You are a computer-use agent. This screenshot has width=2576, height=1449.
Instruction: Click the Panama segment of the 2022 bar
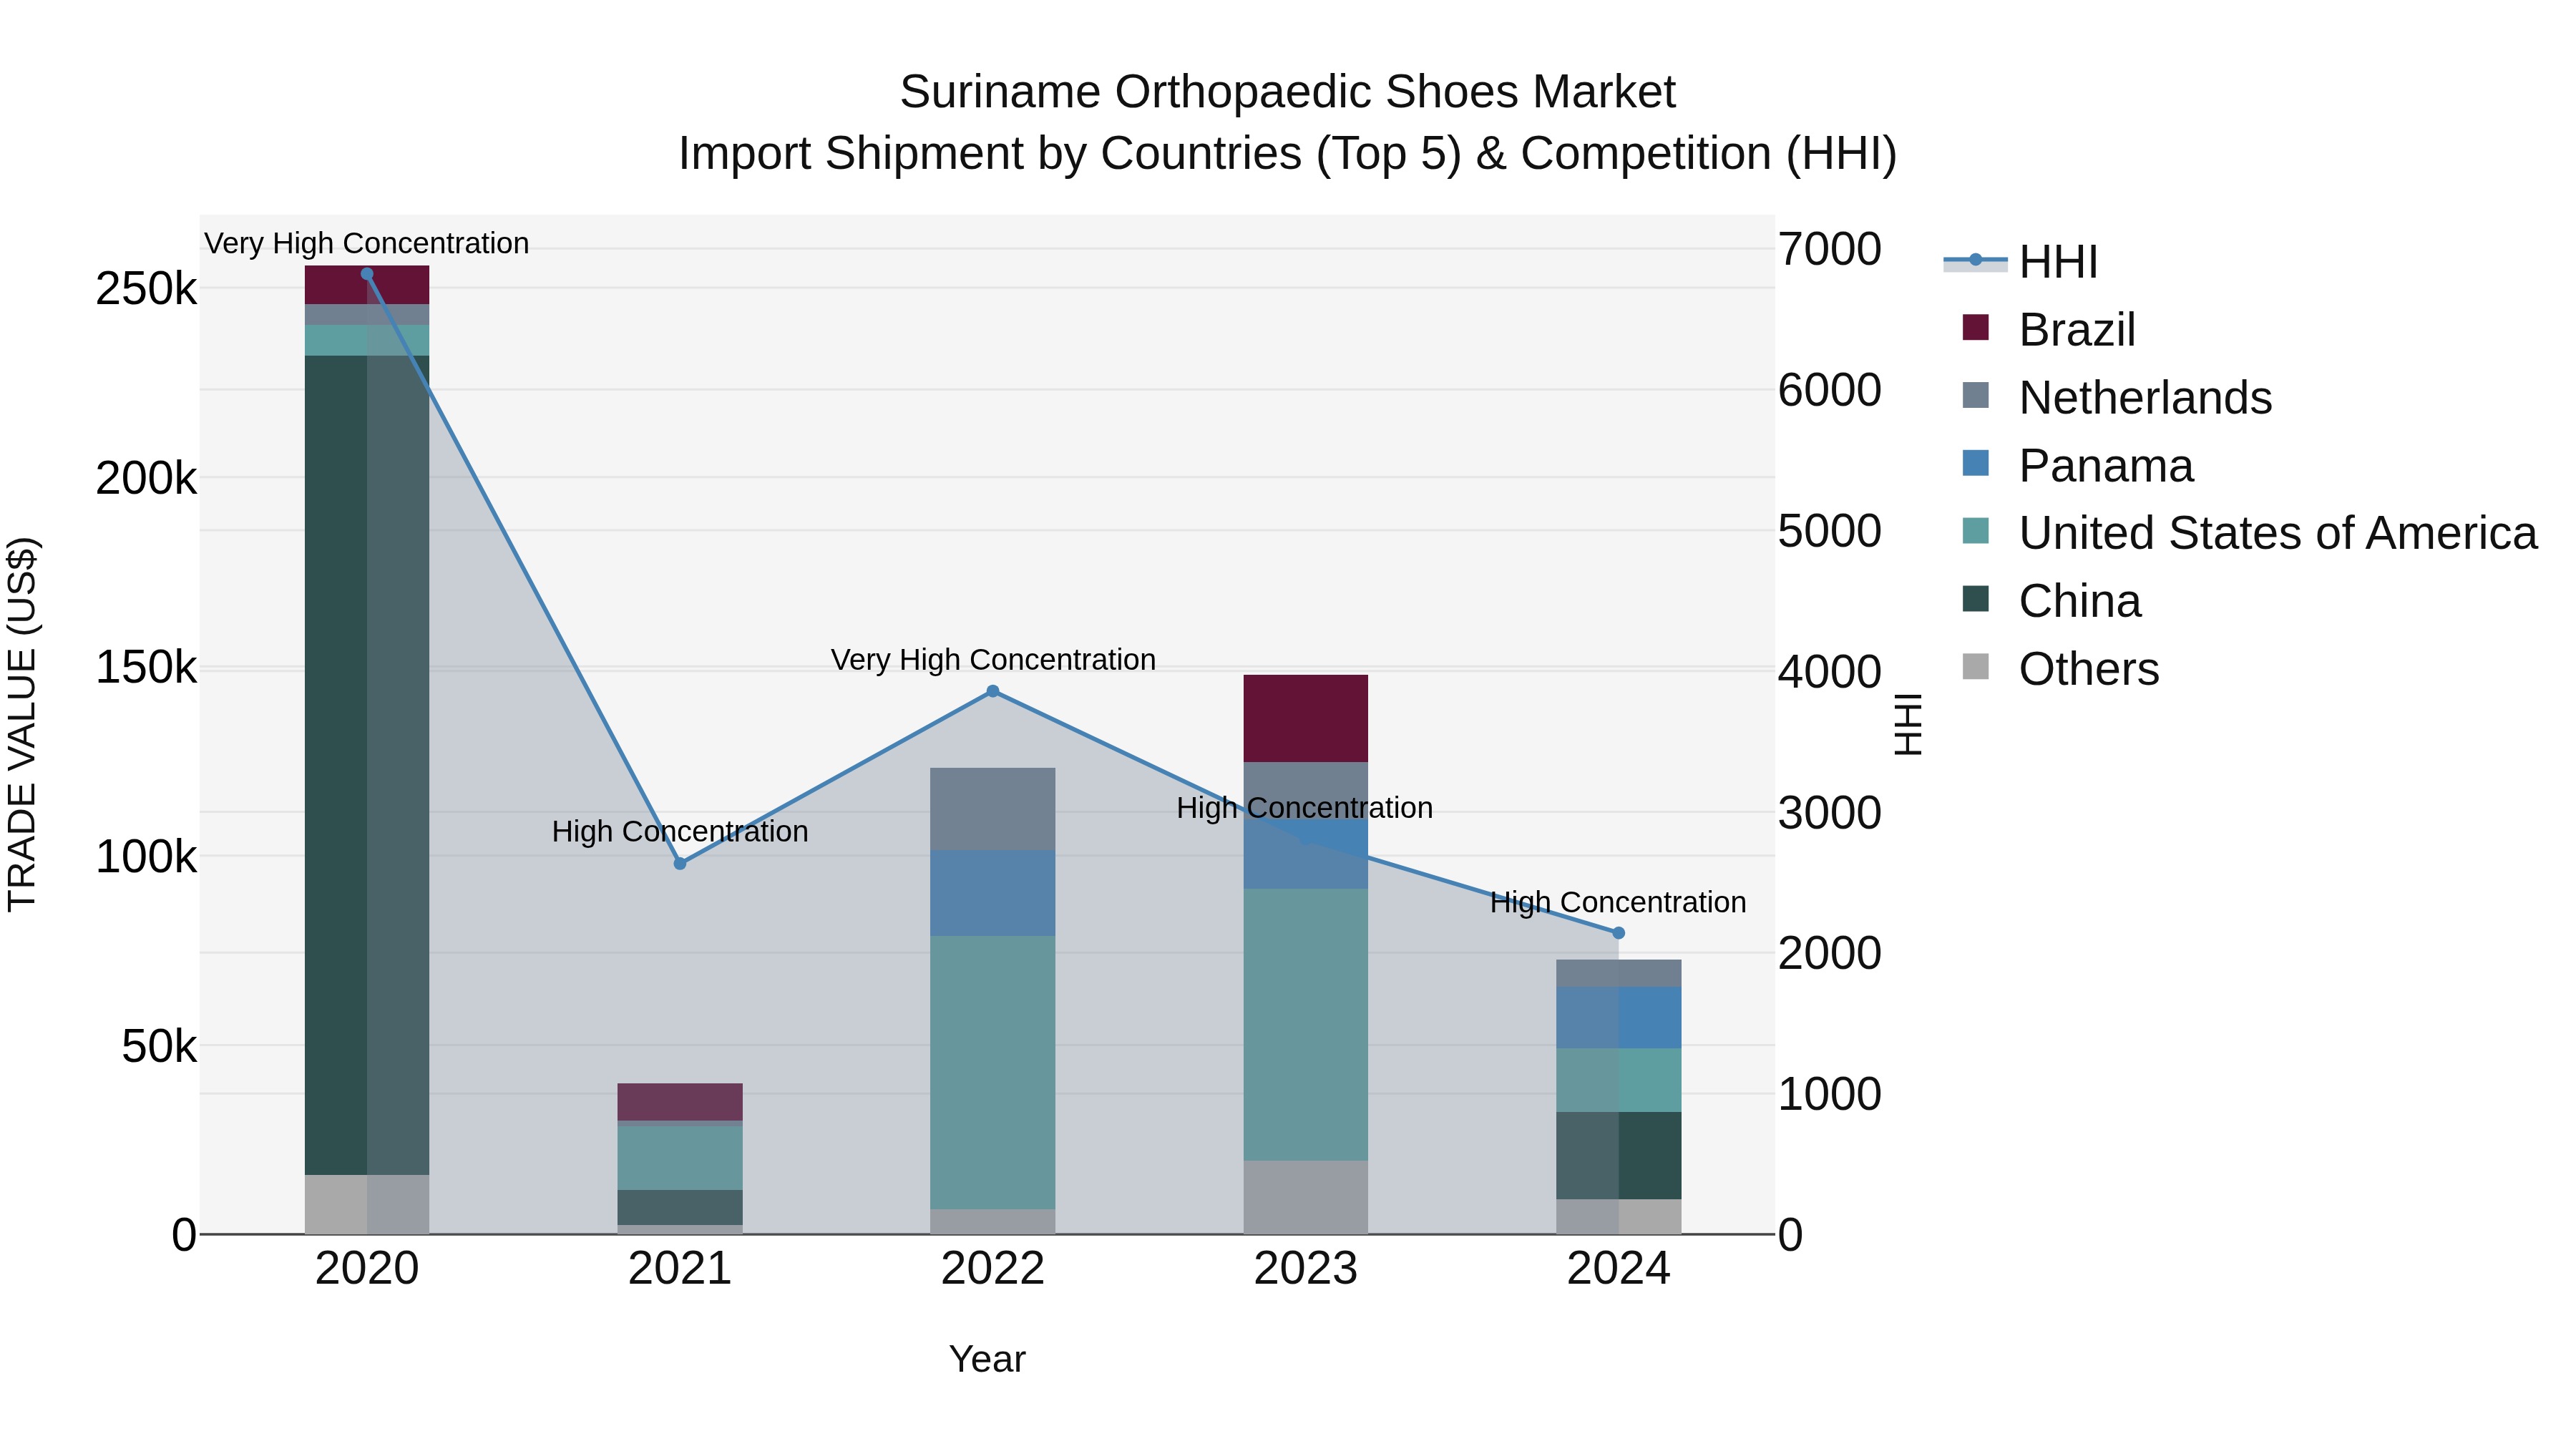pyautogui.click(x=993, y=894)
